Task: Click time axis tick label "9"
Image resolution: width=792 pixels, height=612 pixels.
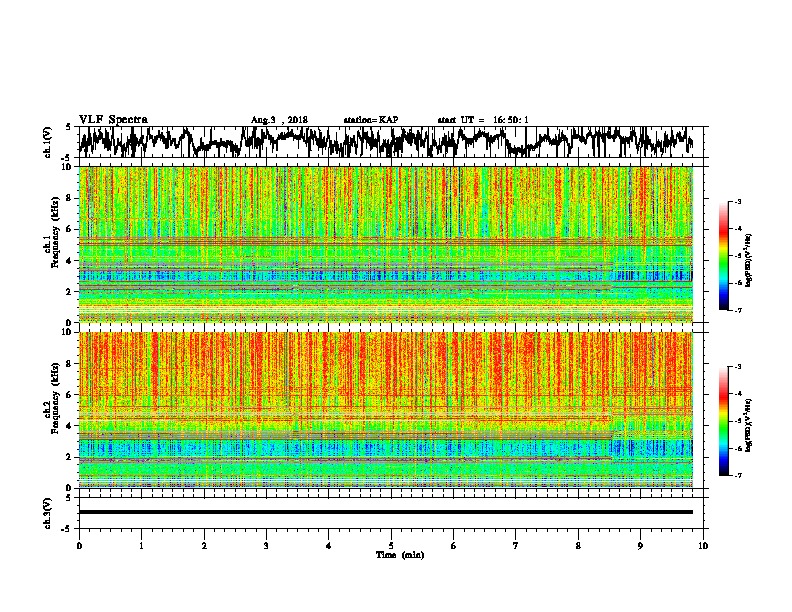Action: click(640, 546)
